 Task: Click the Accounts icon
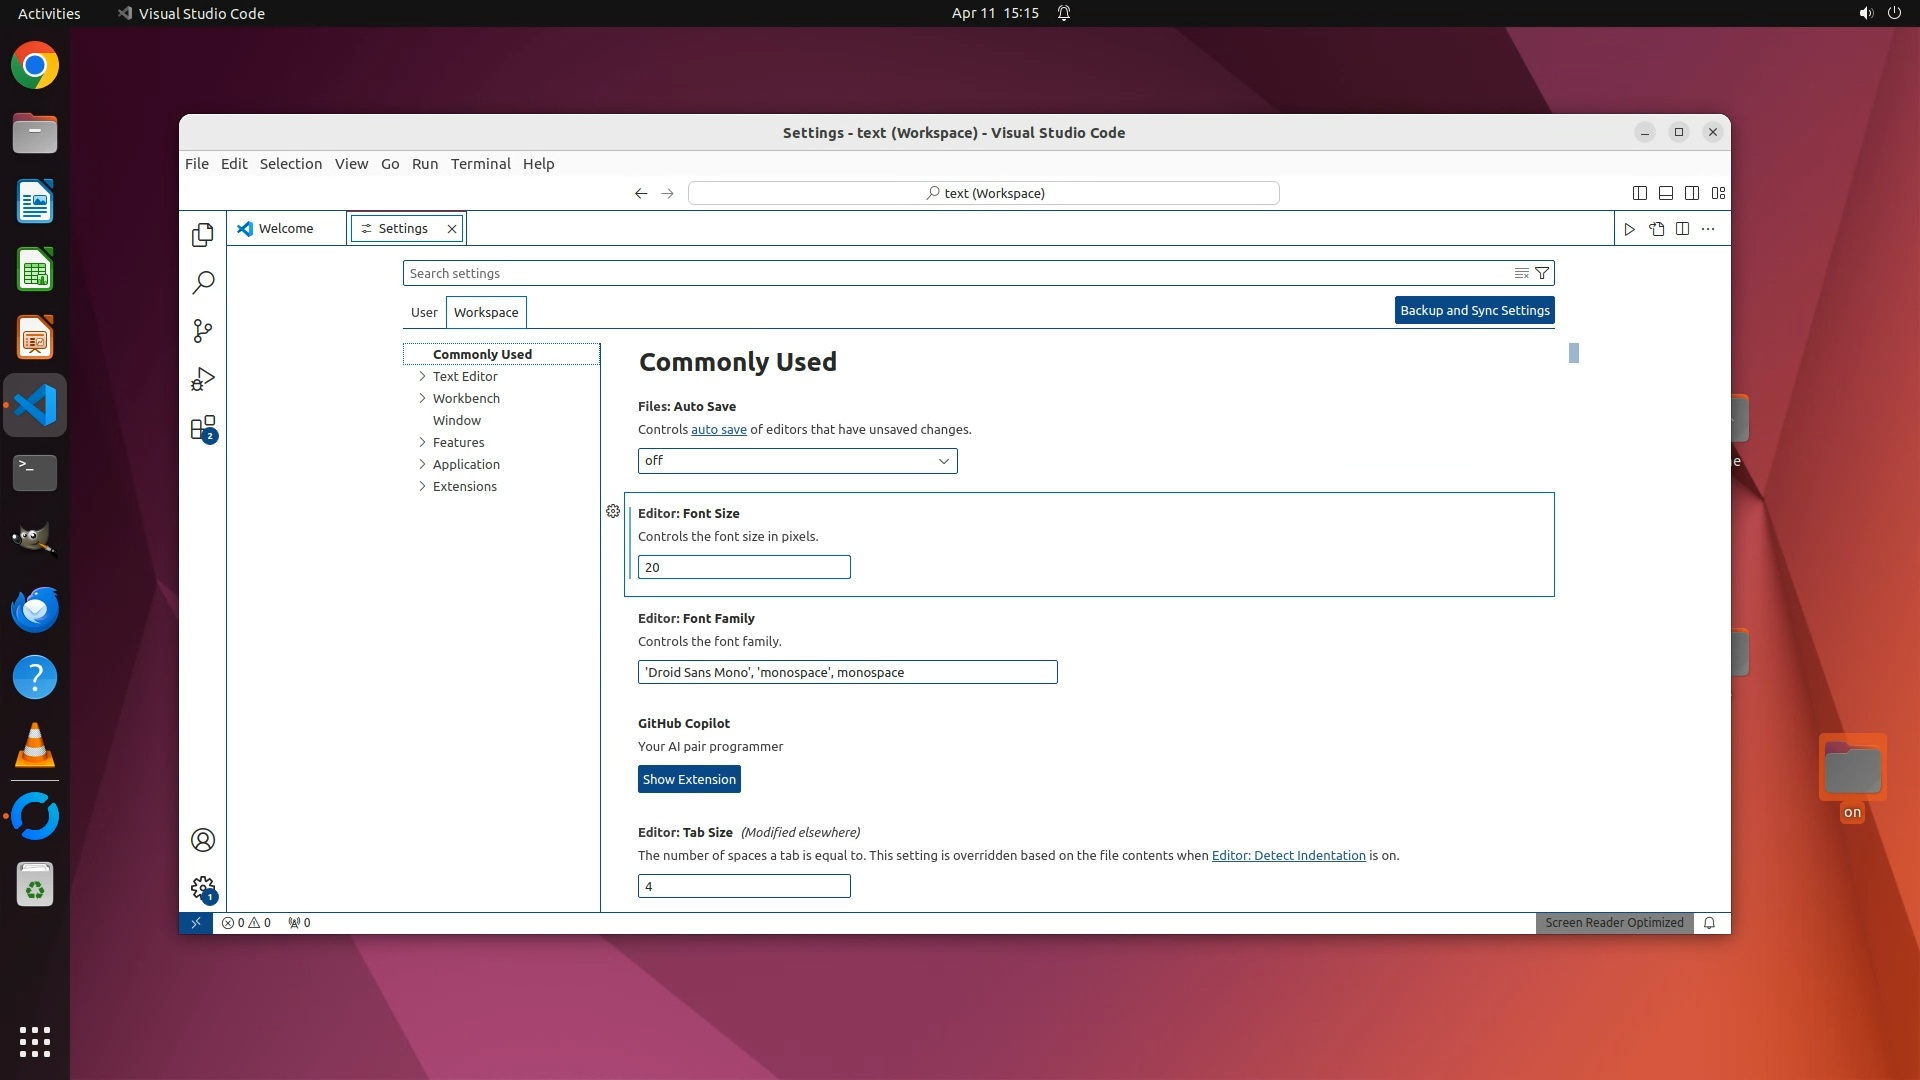coord(203,840)
